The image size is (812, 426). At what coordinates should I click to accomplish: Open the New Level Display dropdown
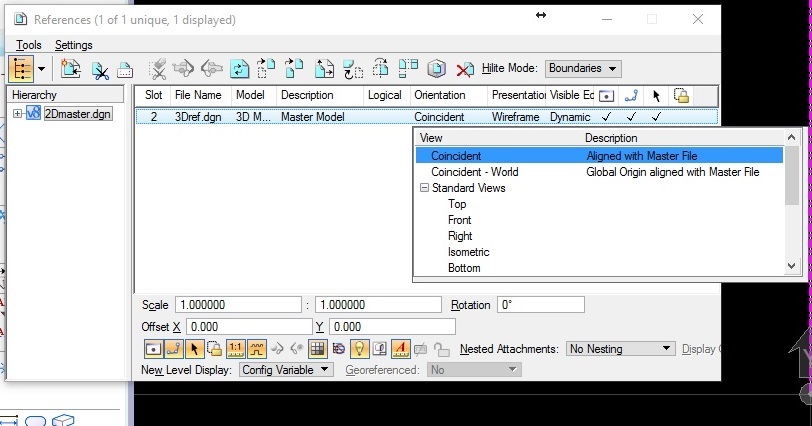[286, 370]
